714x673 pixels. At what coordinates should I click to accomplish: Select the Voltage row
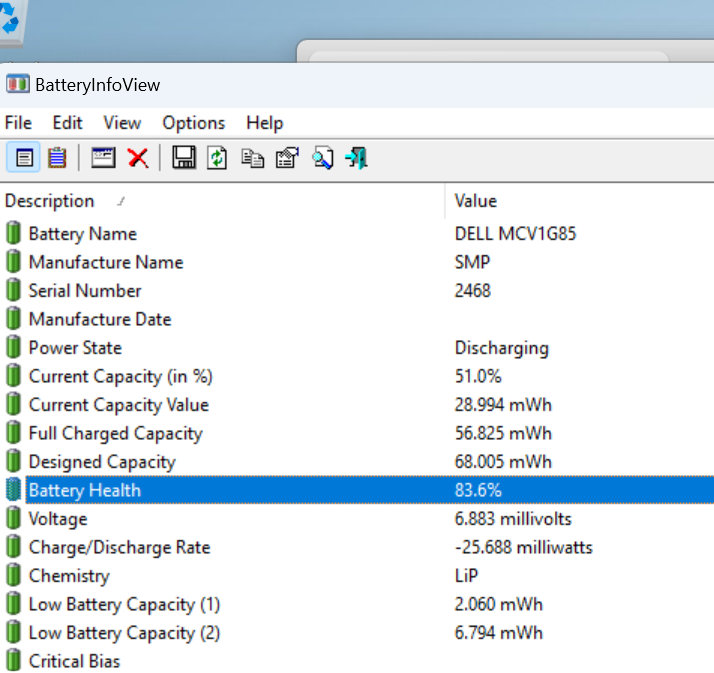pos(357,519)
